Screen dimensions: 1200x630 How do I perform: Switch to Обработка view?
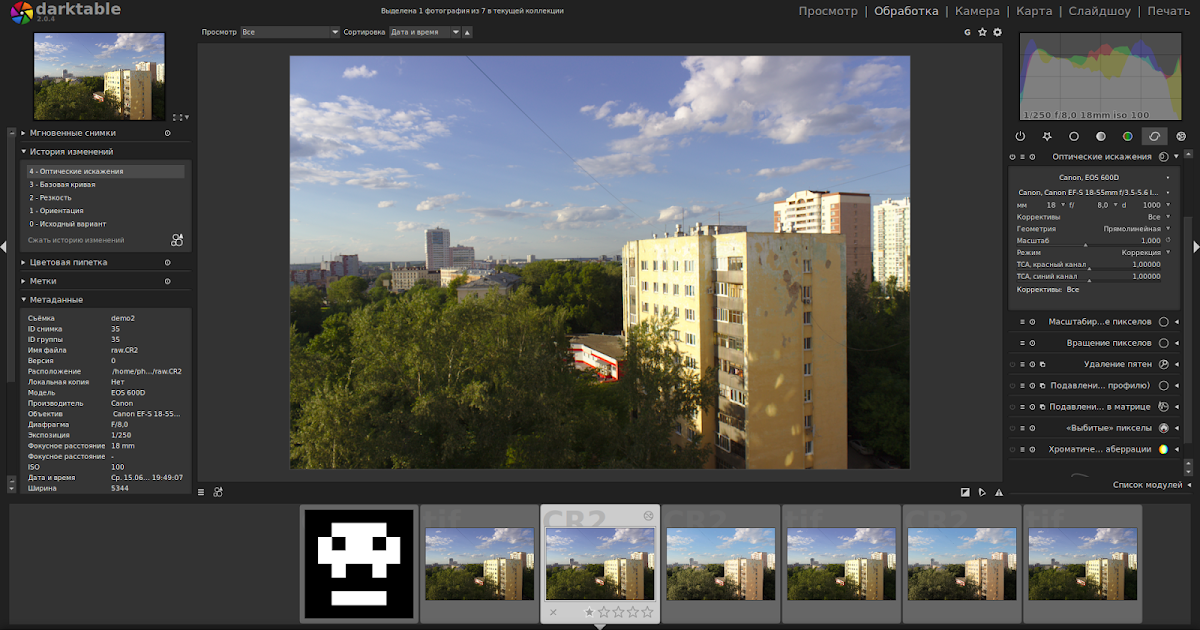pyautogui.click(x=906, y=11)
